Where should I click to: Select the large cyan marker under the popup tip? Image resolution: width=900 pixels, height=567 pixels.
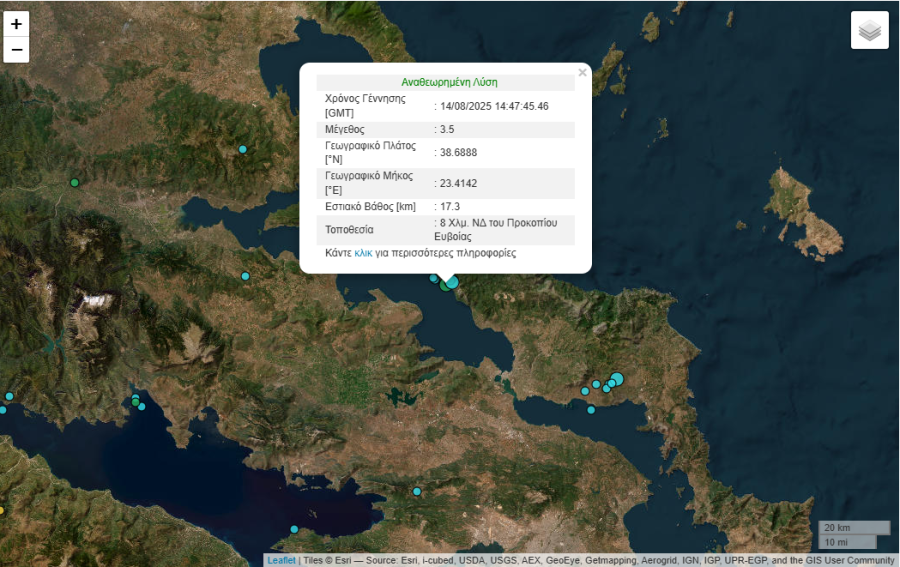(x=453, y=283)
